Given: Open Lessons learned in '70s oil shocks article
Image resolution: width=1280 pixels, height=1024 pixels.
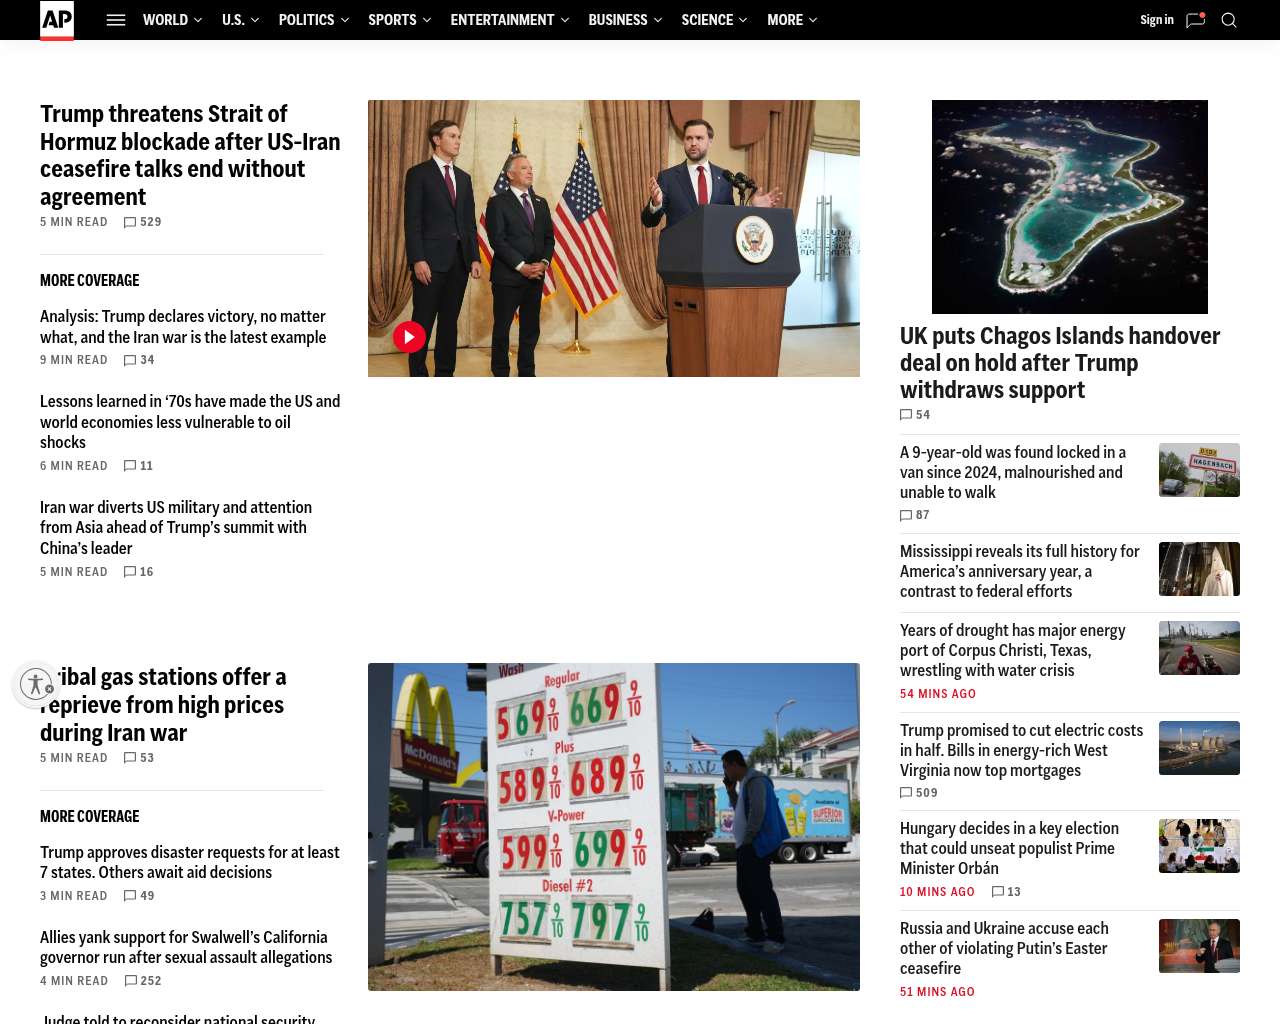Looking at the screenshot, I should [190, 422].
